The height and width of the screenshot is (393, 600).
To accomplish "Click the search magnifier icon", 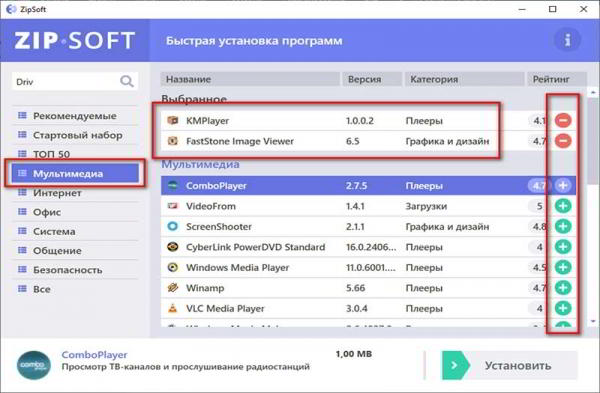I will click(x=127, y=81).
